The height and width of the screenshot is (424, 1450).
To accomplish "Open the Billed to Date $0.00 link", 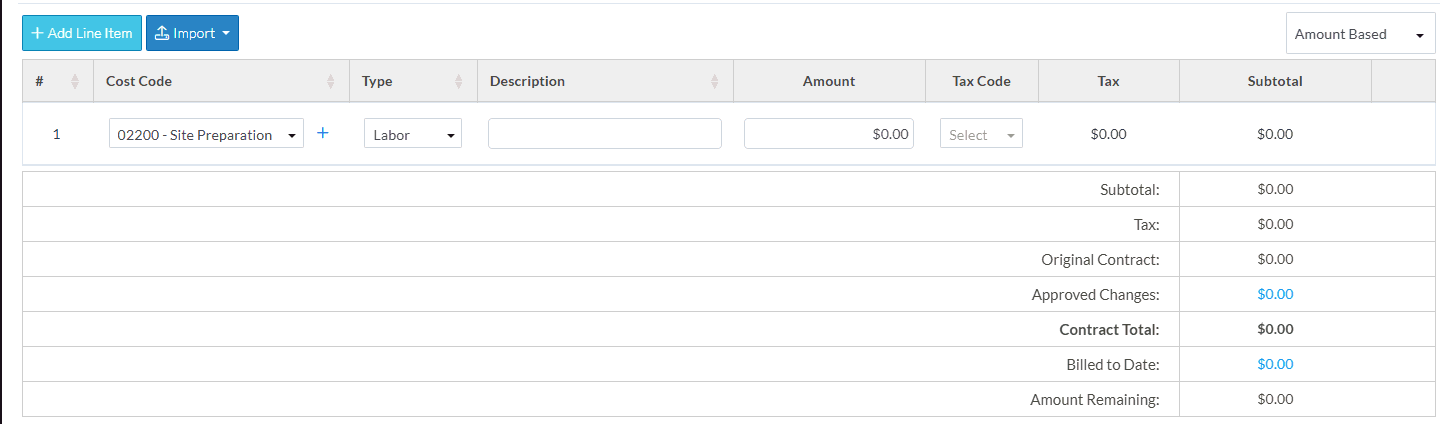I will pos(1275,364).
